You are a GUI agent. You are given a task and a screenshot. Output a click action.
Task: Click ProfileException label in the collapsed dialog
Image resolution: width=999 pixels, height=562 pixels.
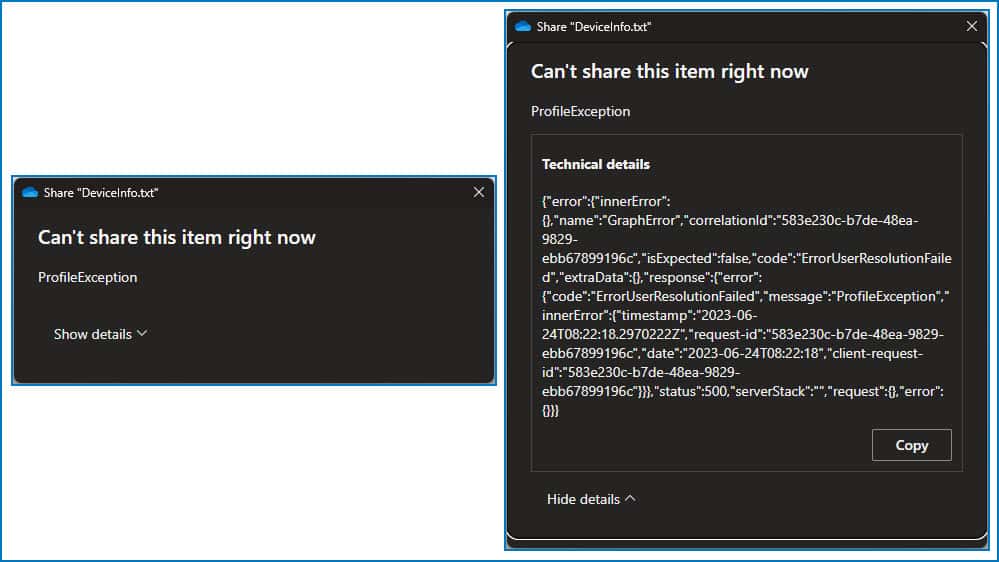tap(88, 277)
